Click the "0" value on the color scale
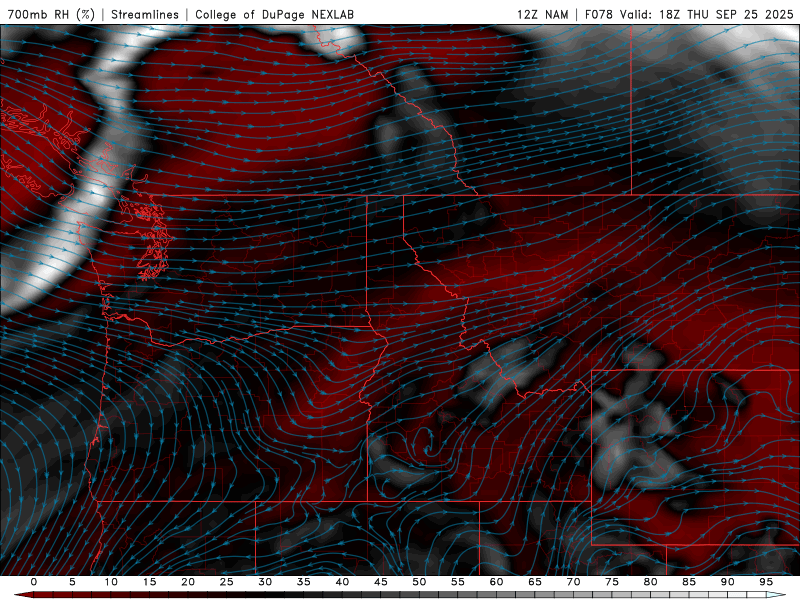Image resolution: width=800 pixels, height=600 pixels. point(34,582)
